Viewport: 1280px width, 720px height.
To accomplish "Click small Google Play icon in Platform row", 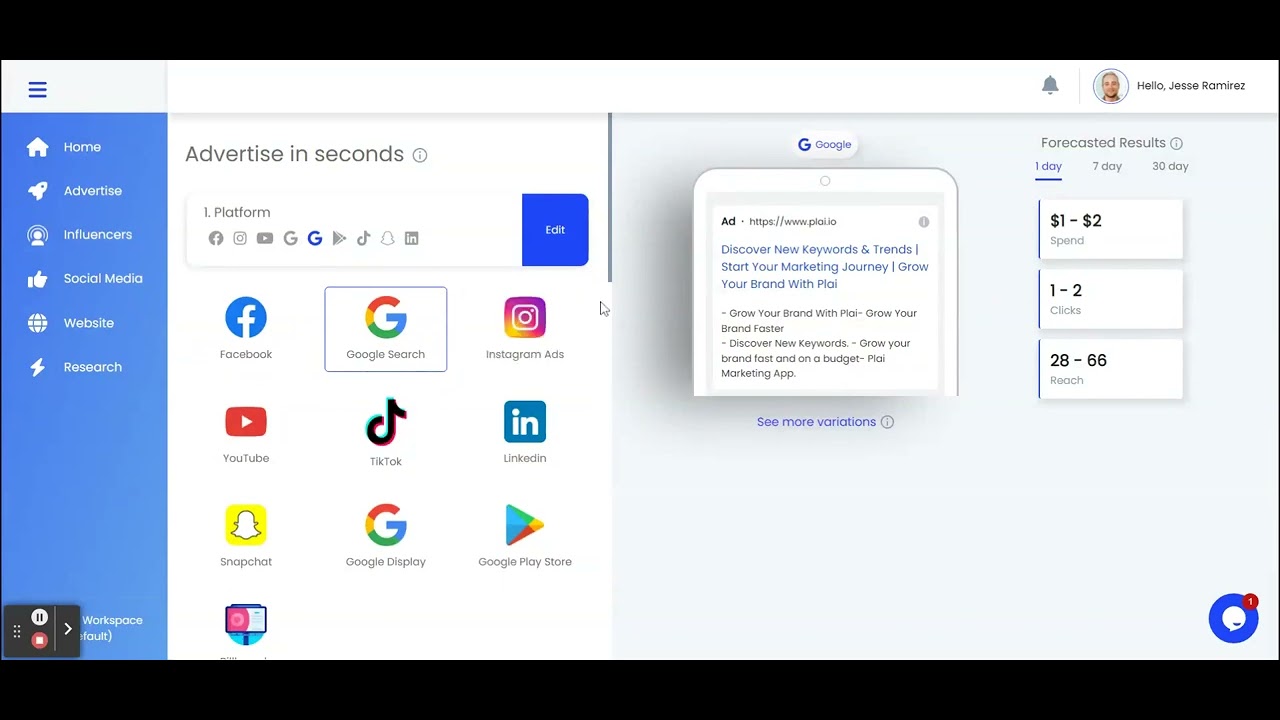I will (339, 238).
